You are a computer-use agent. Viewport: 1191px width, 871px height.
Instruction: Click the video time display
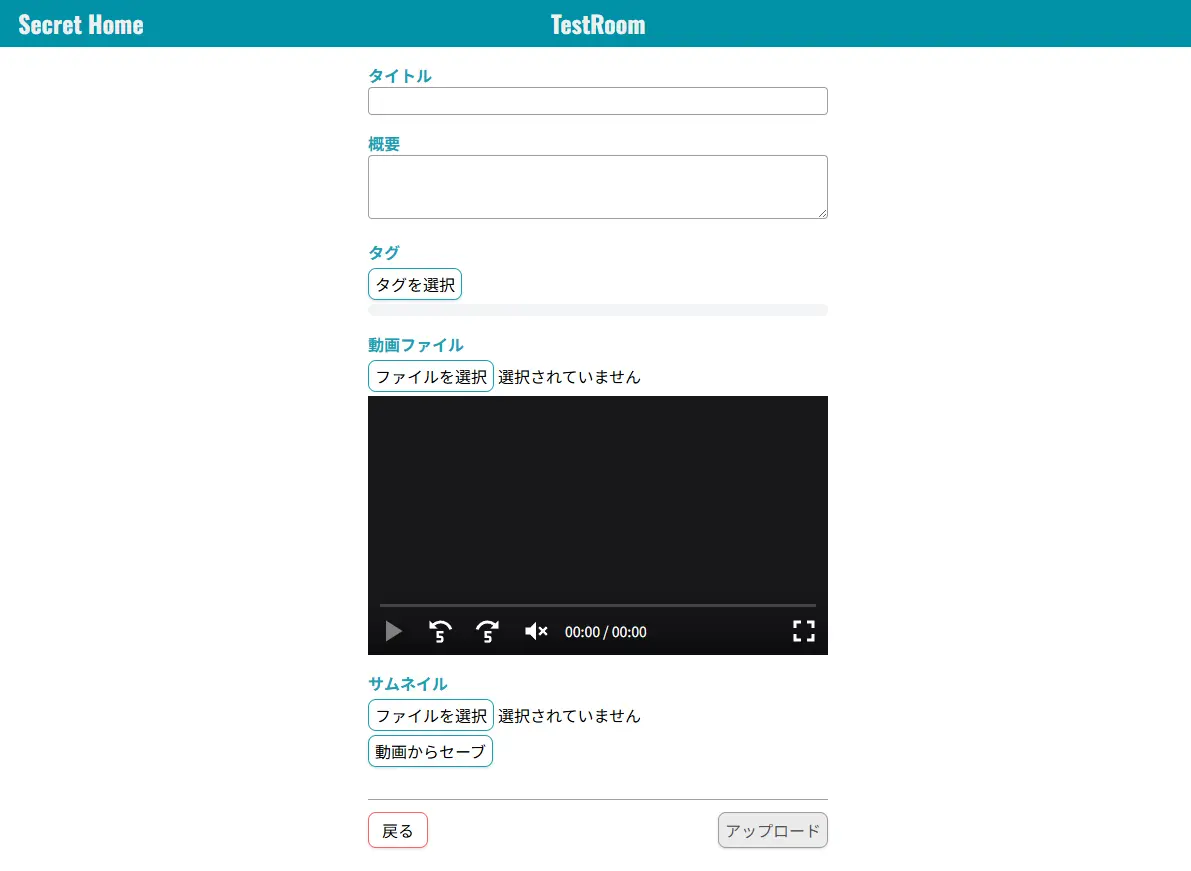(x=604, y=631)
